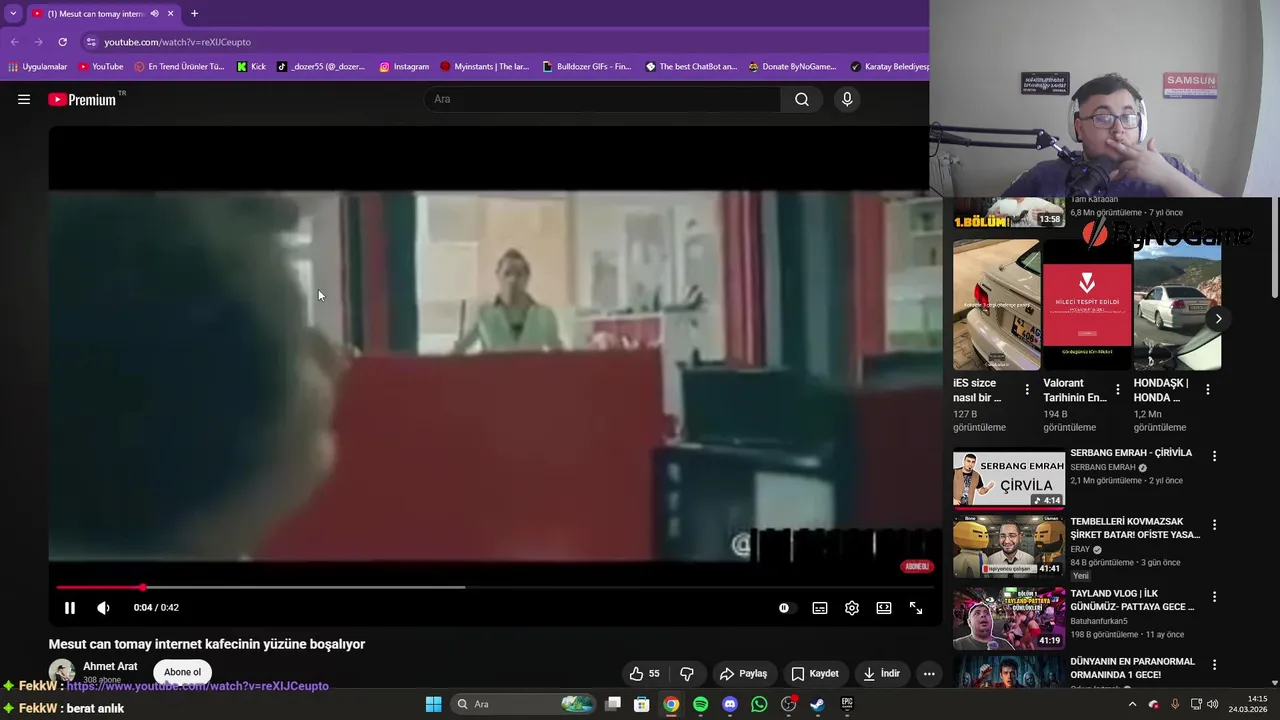Image resolution: width=1280 pixels, height=720 pixels.
Task: Open the tab search dropdown arrow
Action: point(12,13)
